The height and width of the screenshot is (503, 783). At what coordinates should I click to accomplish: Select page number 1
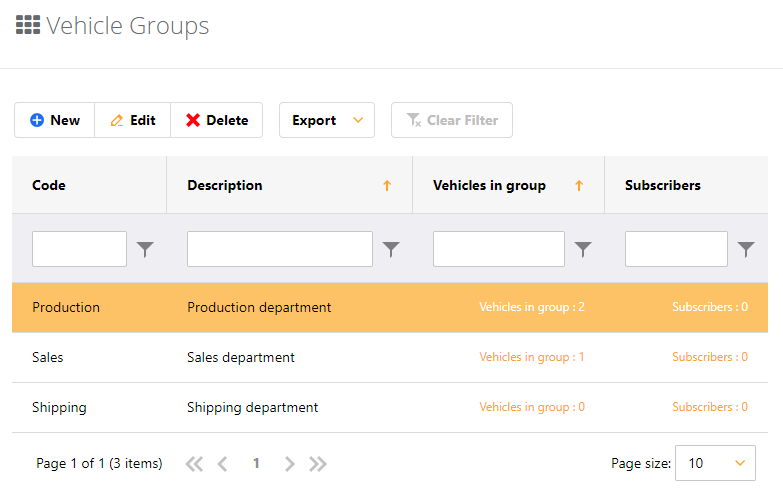tap(256, 464)
